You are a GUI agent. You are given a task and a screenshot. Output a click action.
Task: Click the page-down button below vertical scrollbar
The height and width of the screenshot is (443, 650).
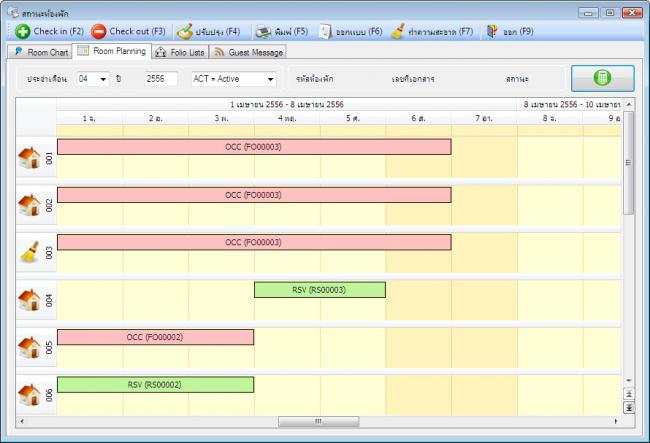pos(628,407)
